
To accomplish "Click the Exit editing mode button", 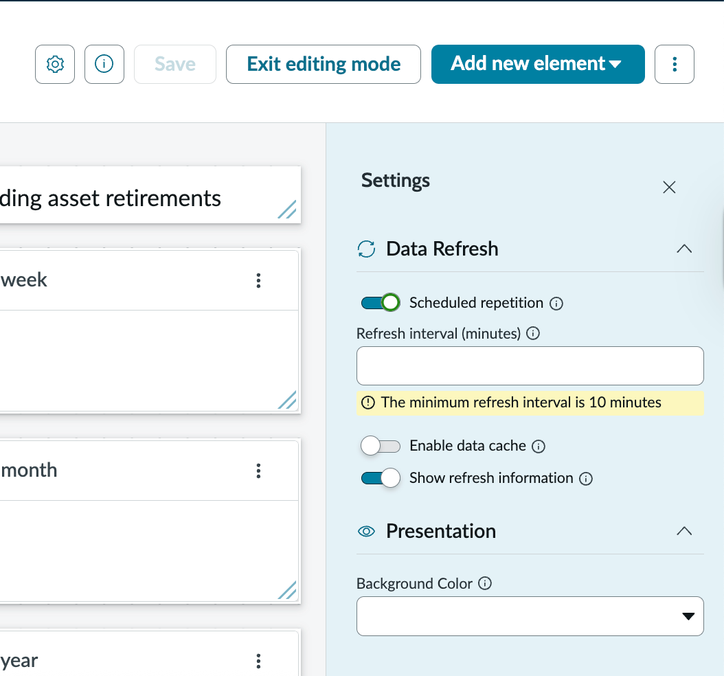I will (x=323, y=64).
